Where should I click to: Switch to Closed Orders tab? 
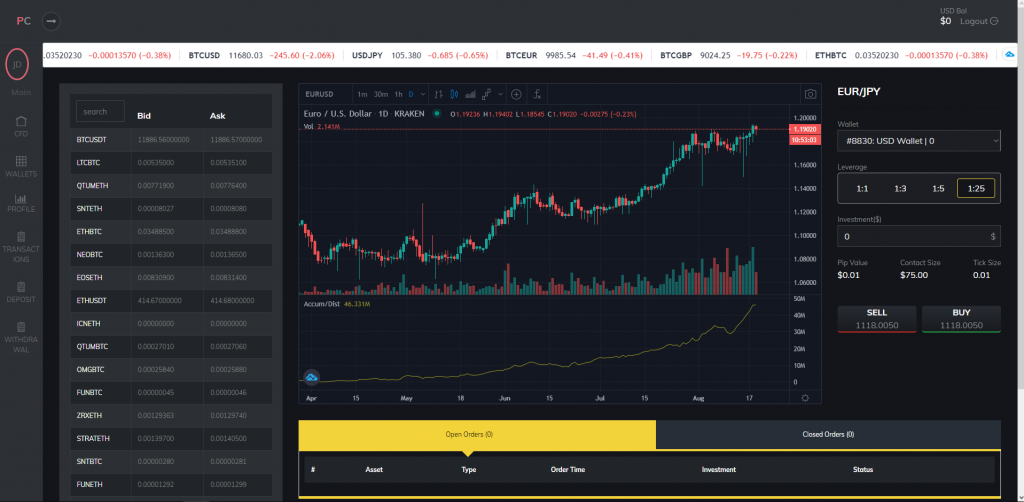828,435
